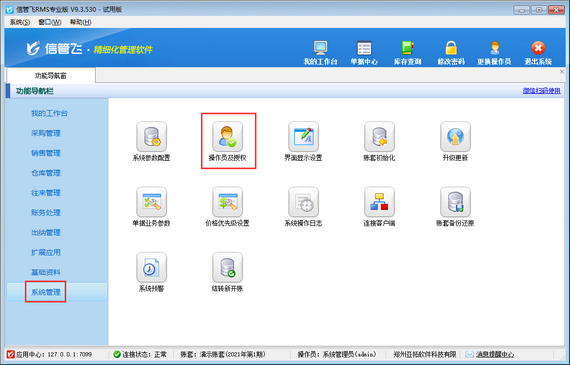
Task: Click 账套初始化 database icon
Action: pos(379,137)
